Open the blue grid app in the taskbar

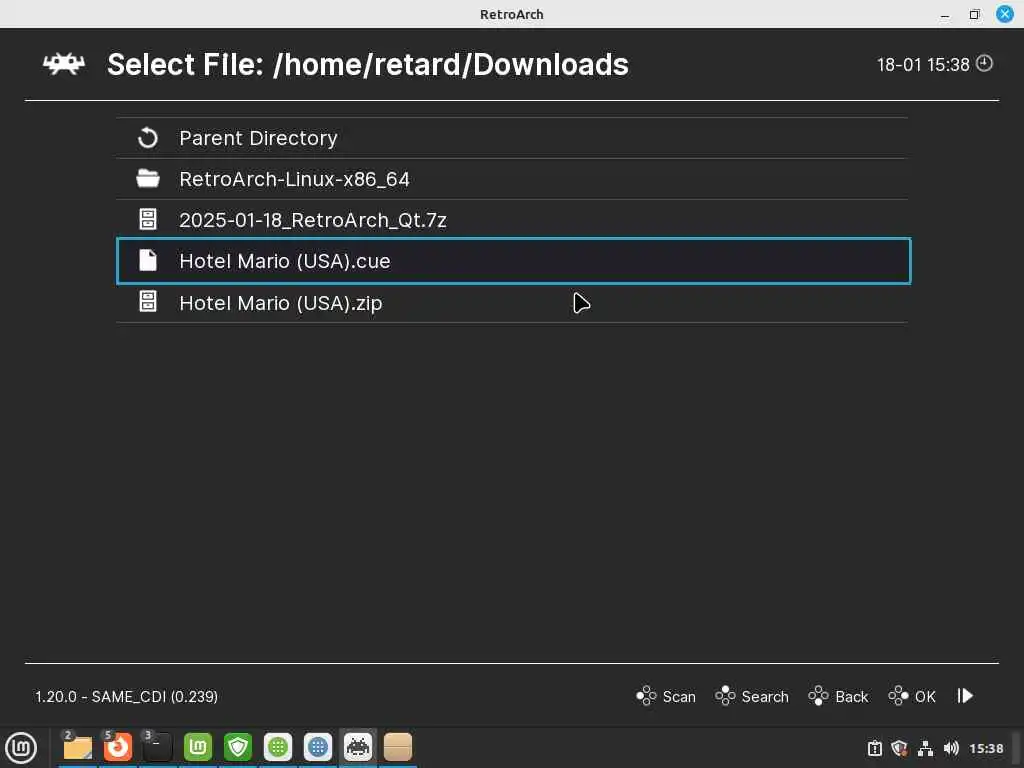318,747
